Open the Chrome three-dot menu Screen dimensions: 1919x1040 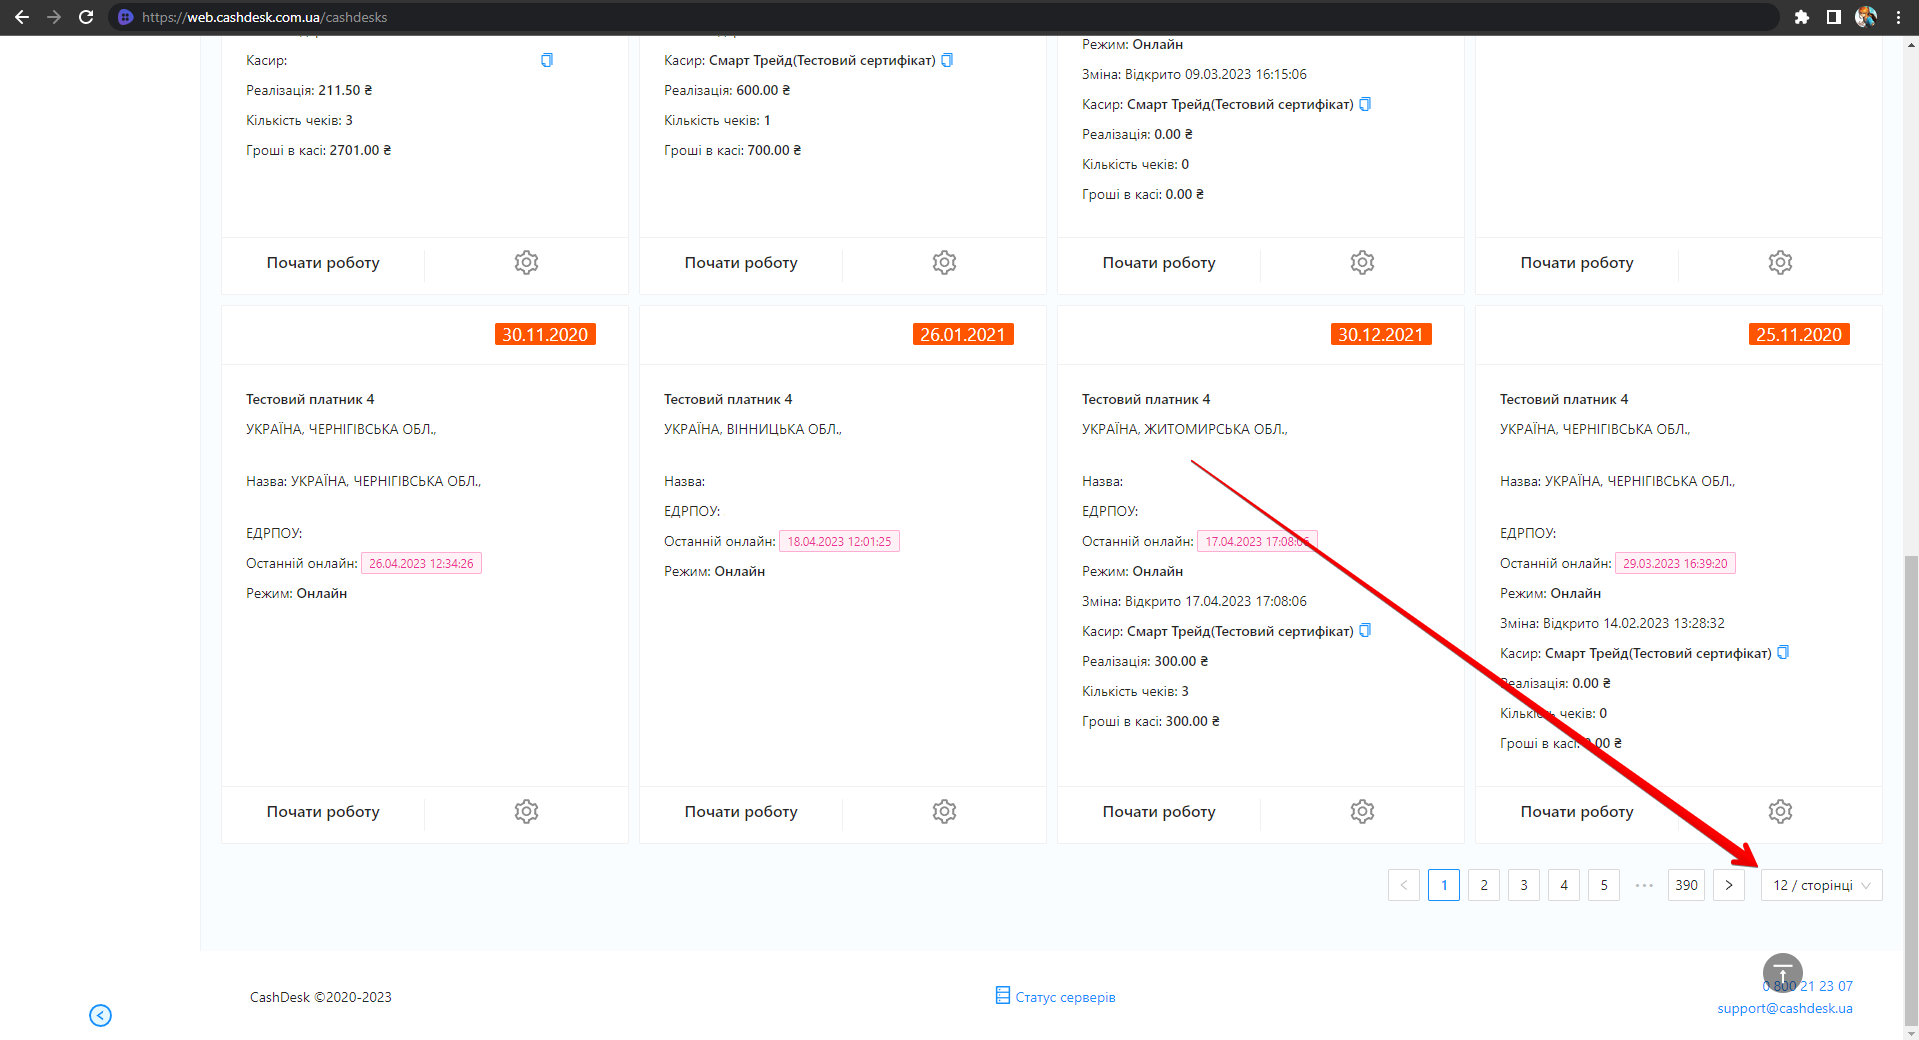(1898, 17)
